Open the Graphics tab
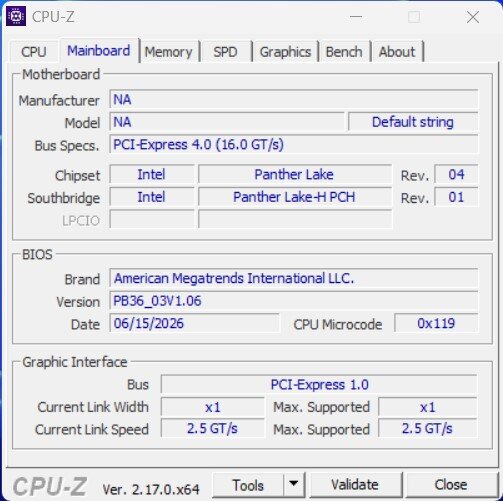The width and height of the screenshot is (503, 501). (x=285, y=52)
